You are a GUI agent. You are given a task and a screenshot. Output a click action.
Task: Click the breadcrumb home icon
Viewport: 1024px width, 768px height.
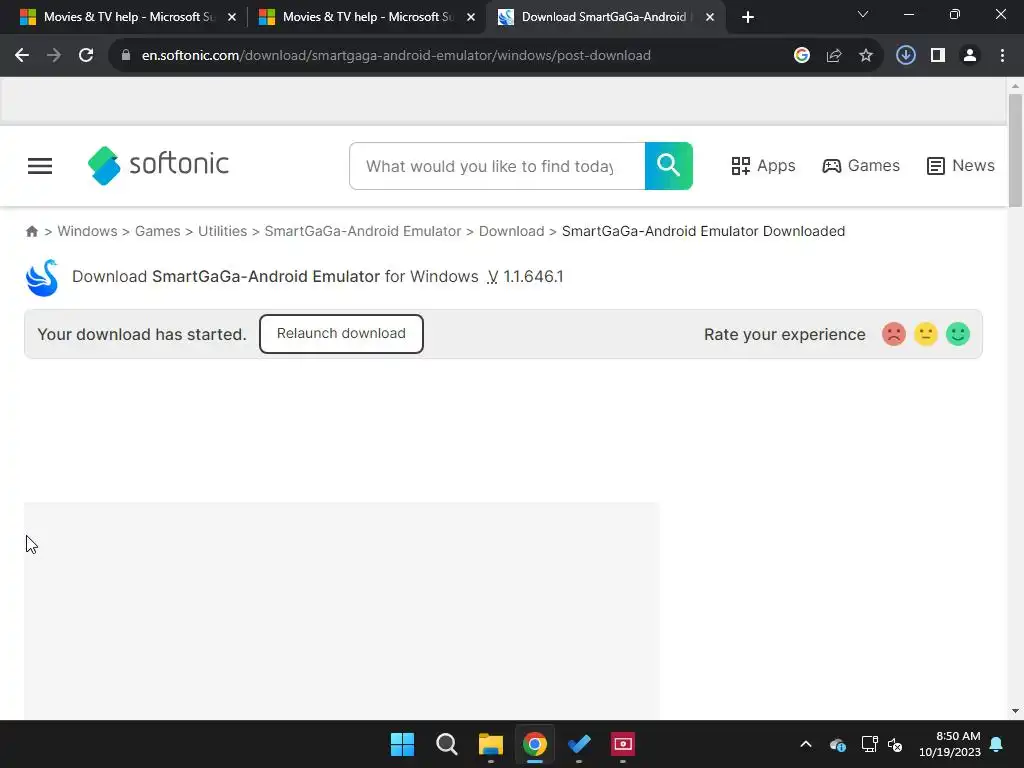(x=31, y=231)
